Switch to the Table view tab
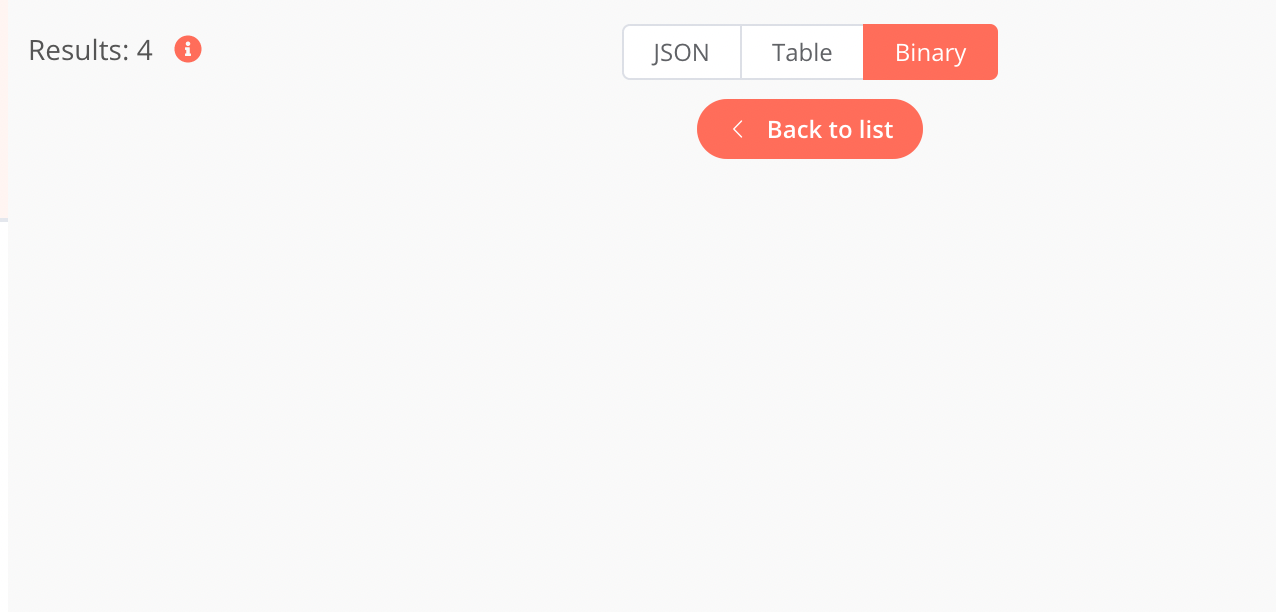This screenshot has width=1276, height=612. [802, 52]
